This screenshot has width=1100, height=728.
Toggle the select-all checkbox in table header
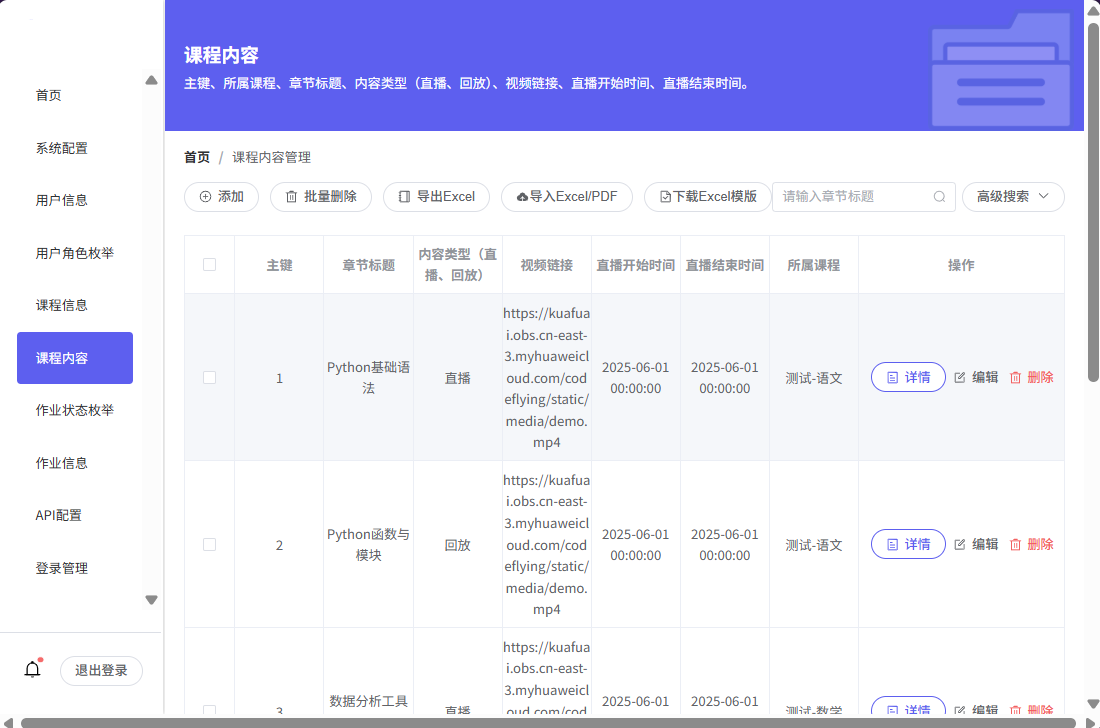tap(209, 265)
